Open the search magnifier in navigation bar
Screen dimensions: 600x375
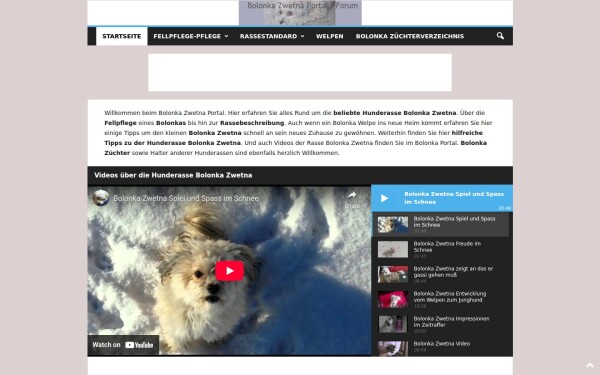tap(500, 36)
